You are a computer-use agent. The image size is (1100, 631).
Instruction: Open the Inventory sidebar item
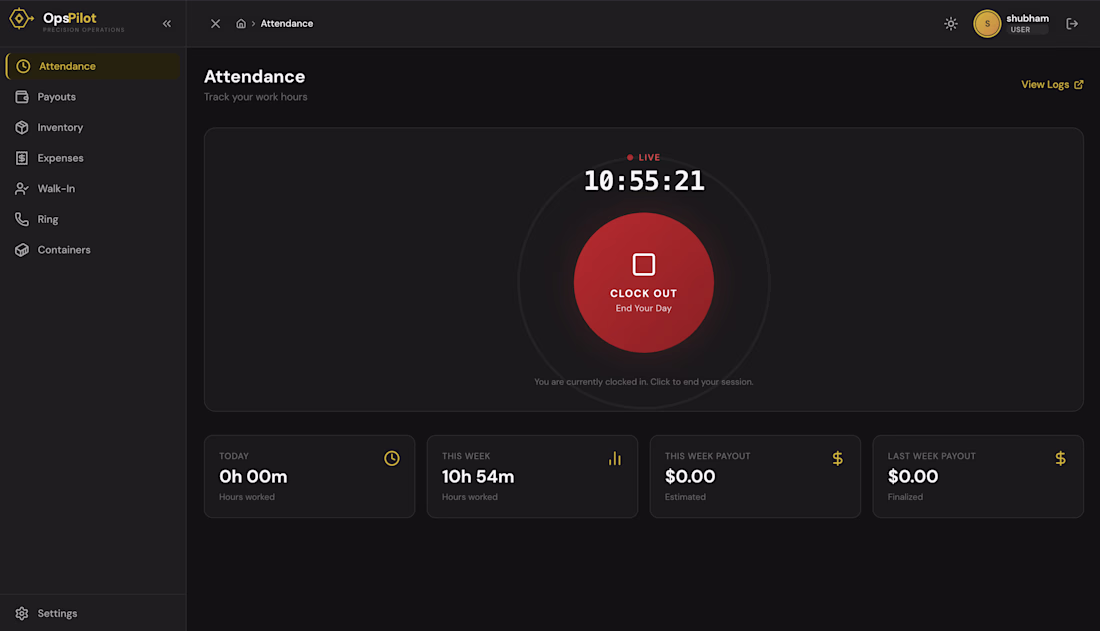click(x=93, y=128)
